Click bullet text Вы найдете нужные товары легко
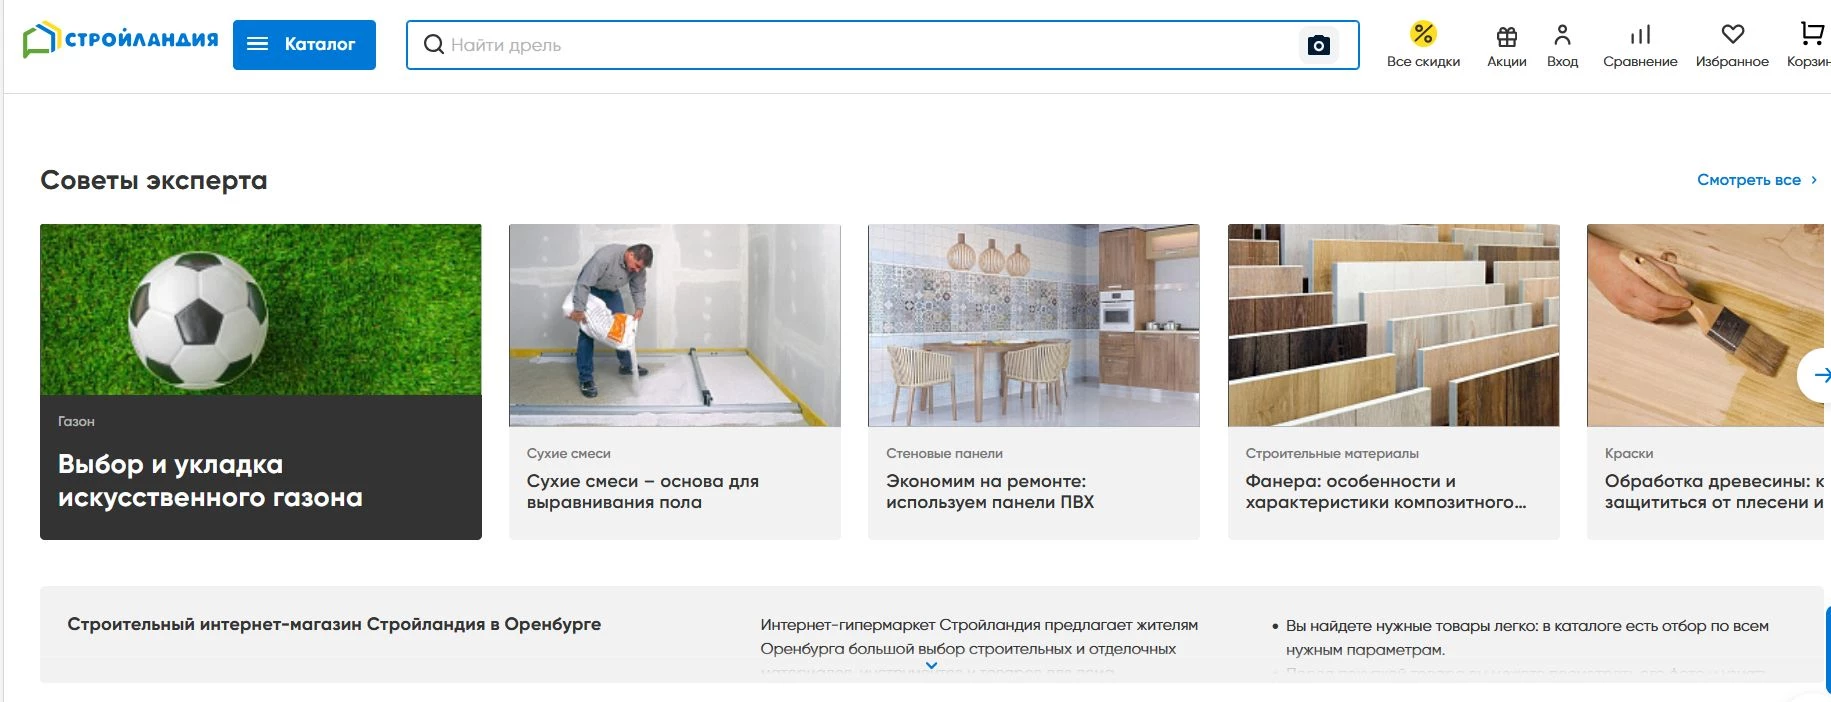The image size is (1831, 702). (1527, 638)
